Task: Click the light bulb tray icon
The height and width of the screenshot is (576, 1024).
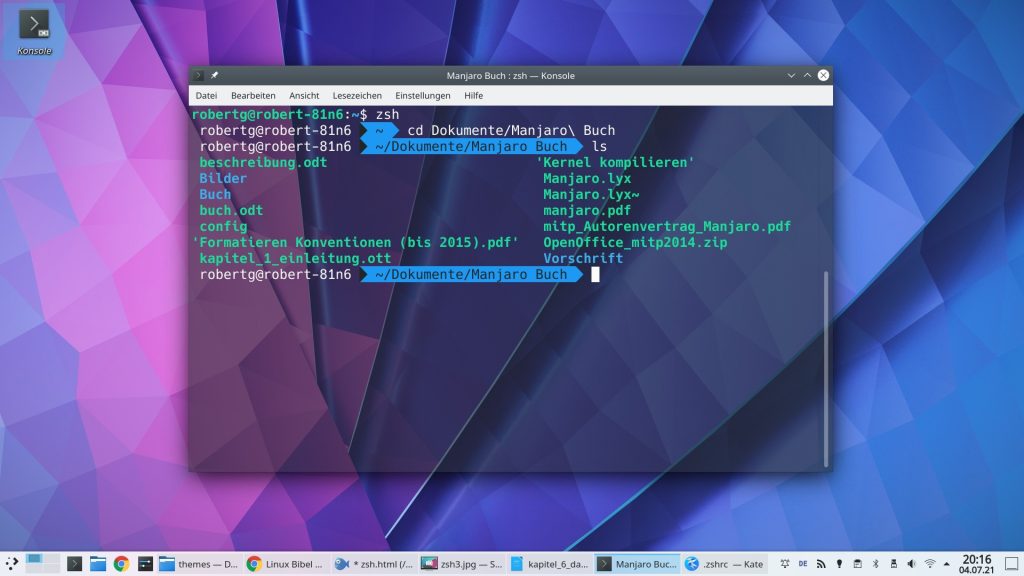Action: tap(839, 564)
